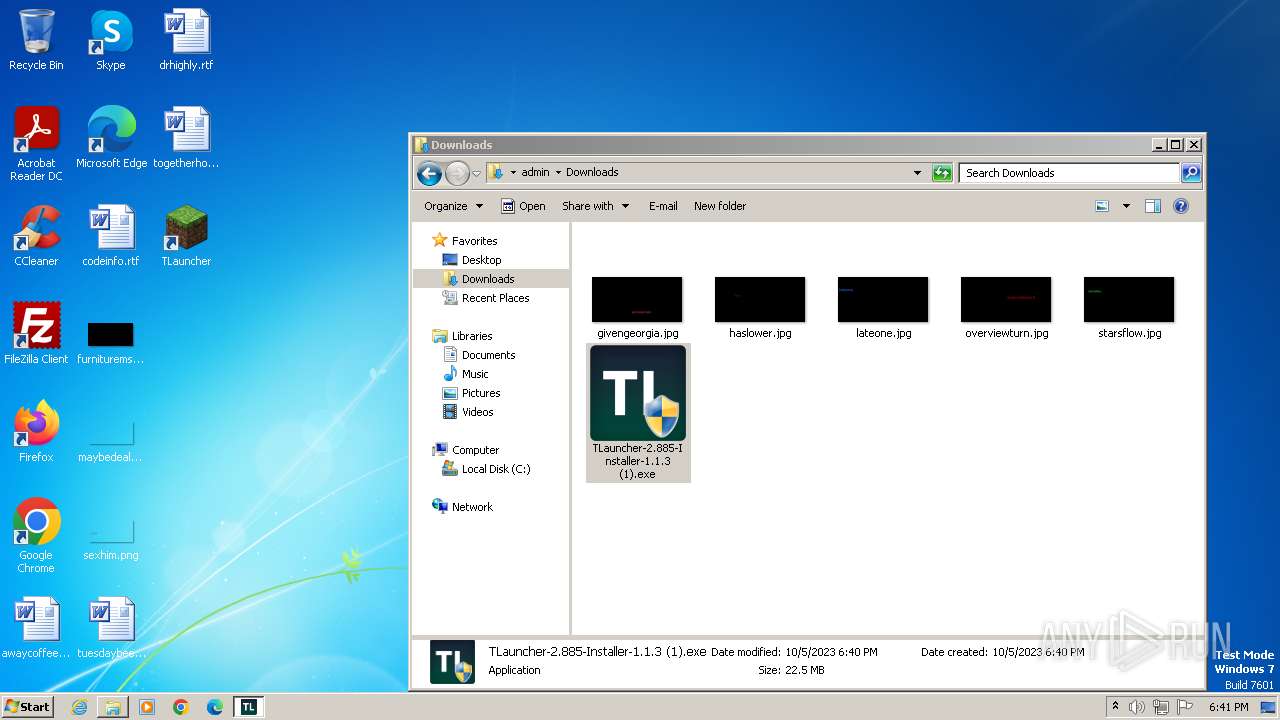Click the search magnifier icon
The width and height of the screenshot is (1280, 720).
pyautogui.click(x=1190, y=173)
